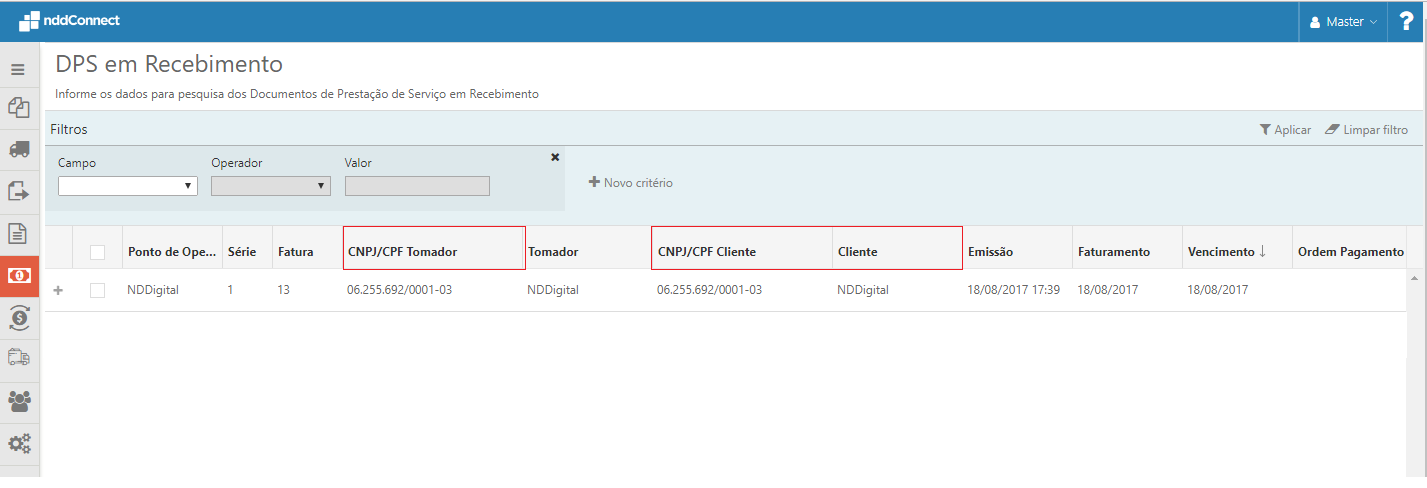Click the Filtros panel heading
The width and height of the screenshot is (1427, 488).
(x=69, y=129)
